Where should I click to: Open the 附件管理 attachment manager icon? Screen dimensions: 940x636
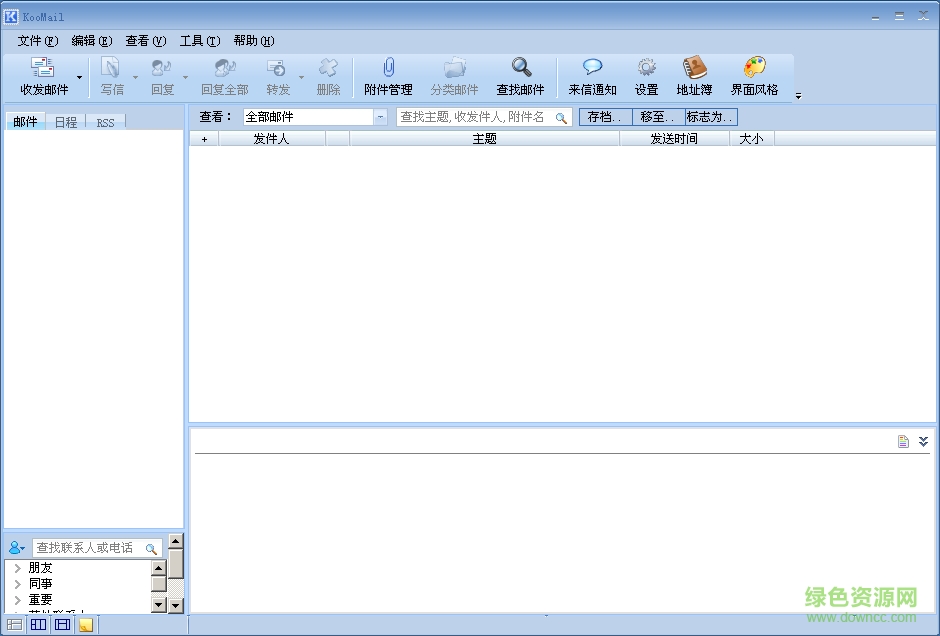coord(389,75)
